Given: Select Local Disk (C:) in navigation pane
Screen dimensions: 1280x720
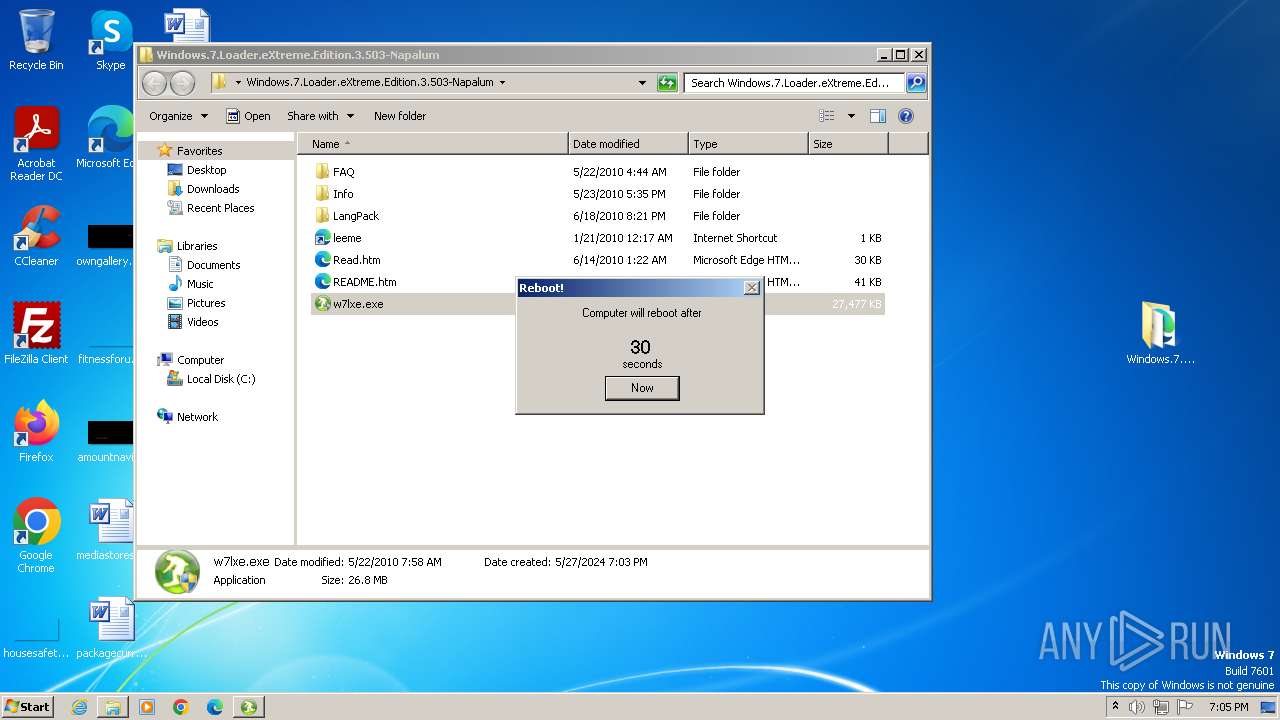Looking at the screenshot, I should [220, 379].
